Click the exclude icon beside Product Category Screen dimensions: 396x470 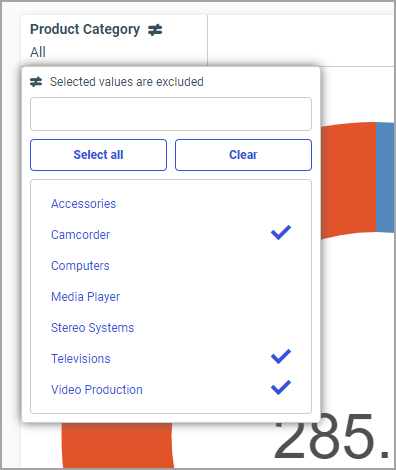tap(155, 30)
